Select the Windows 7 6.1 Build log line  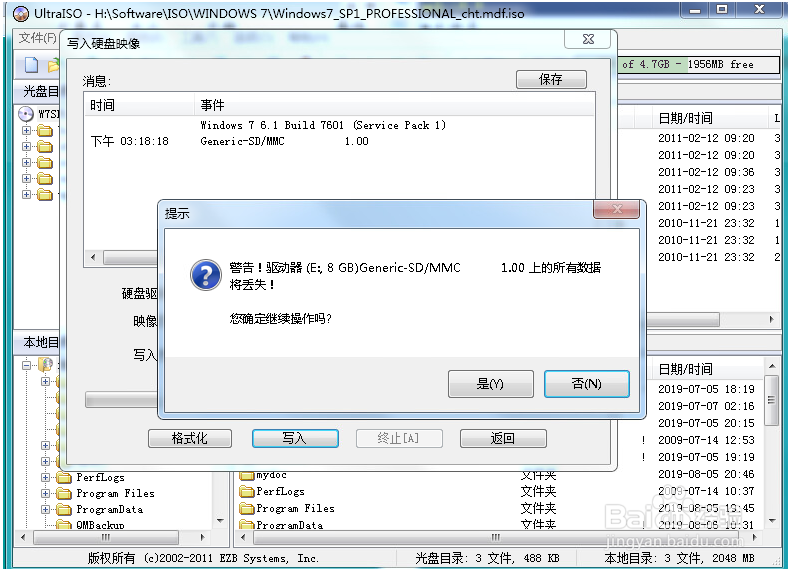tap(323, 125)
